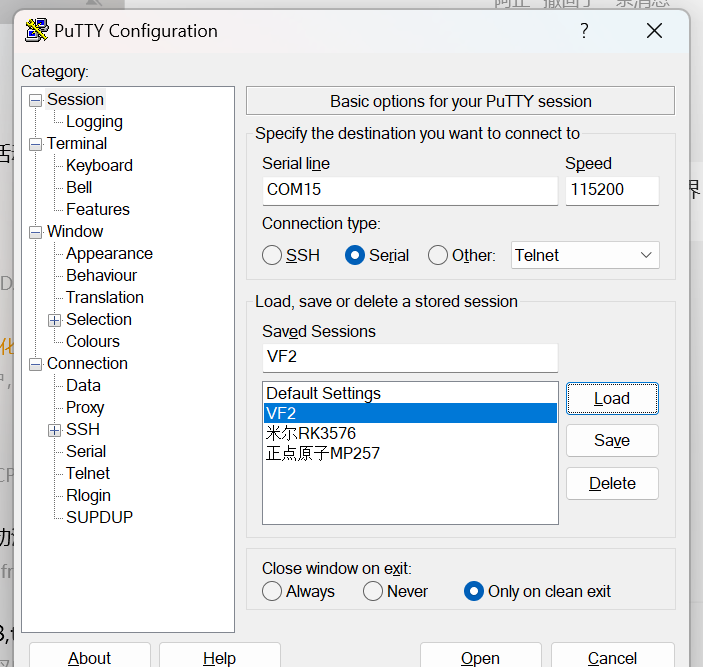Viewport: 703px width, 667px height.
Task: Collapse the Window tree node
Action: [x=35, y=232]
